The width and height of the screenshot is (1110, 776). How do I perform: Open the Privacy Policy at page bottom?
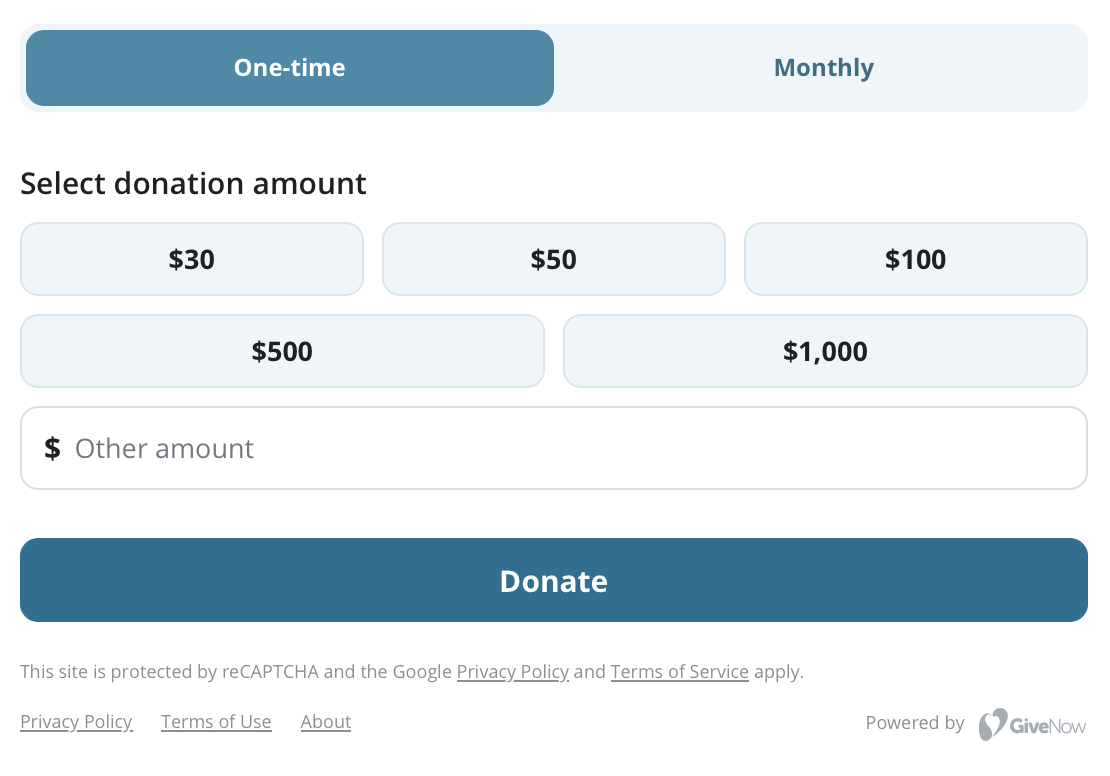pos(76,721)
